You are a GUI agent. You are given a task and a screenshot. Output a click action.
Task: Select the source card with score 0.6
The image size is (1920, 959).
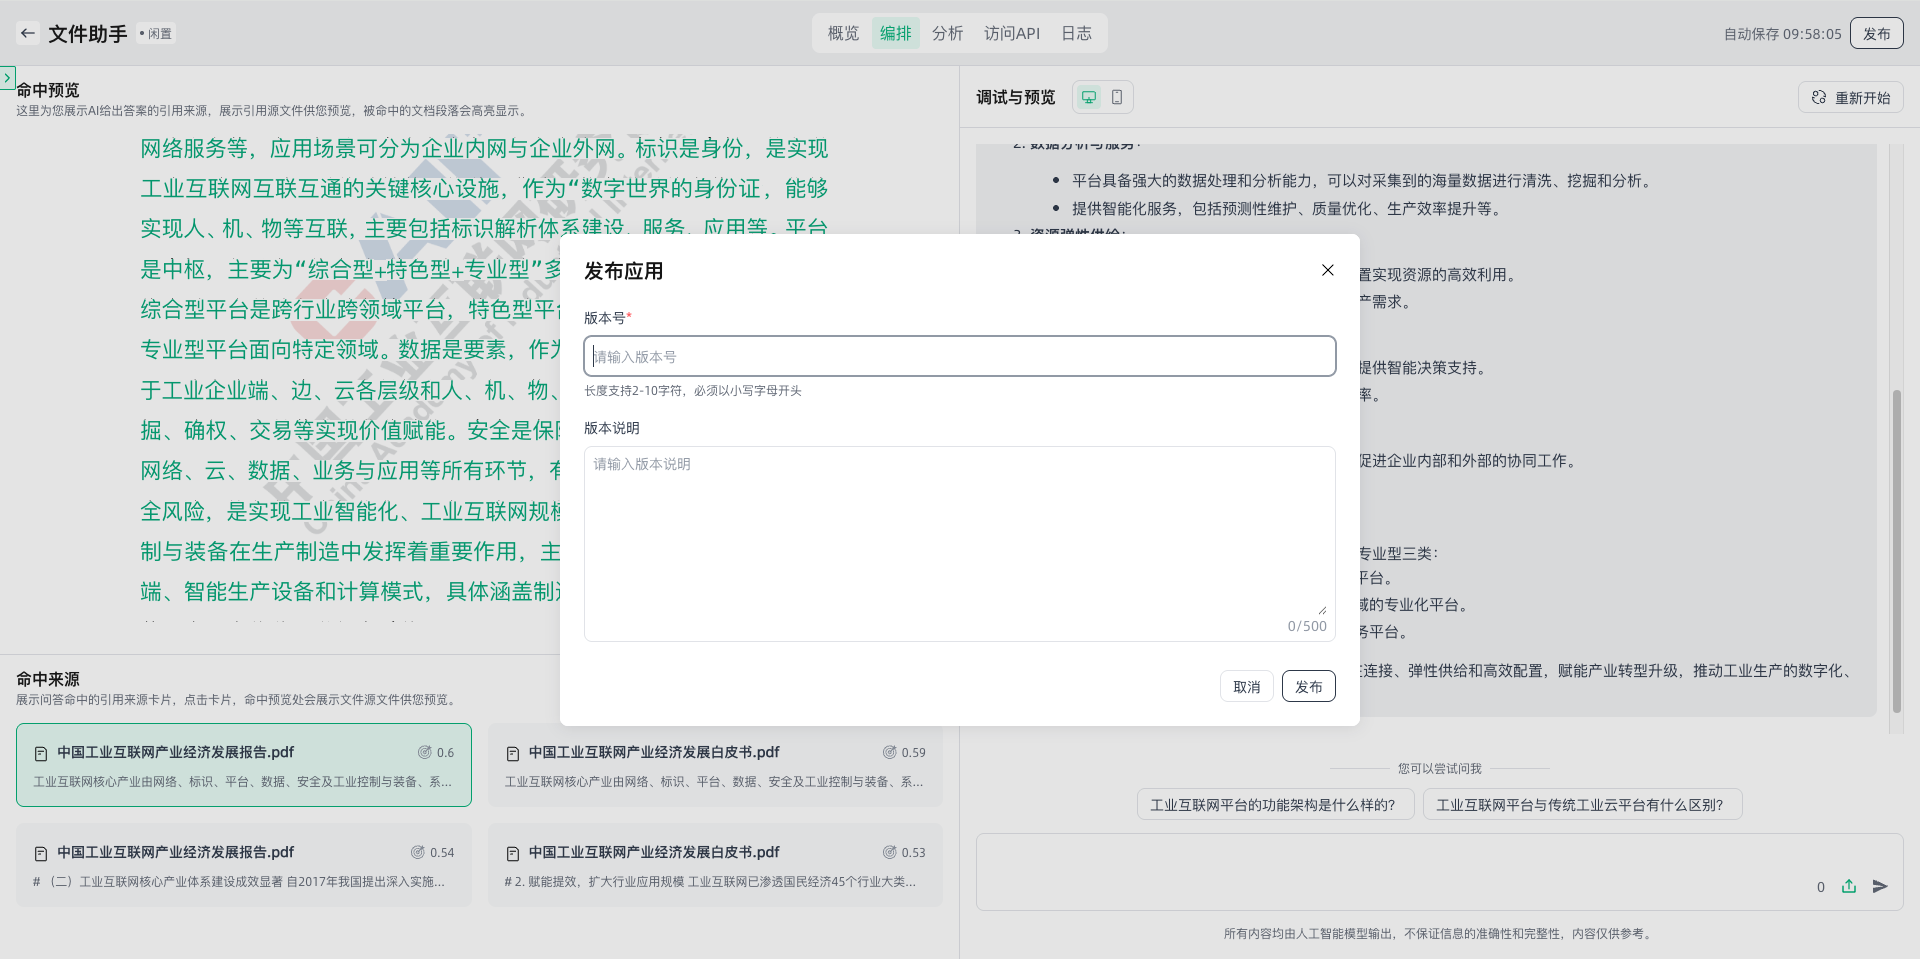243,765
